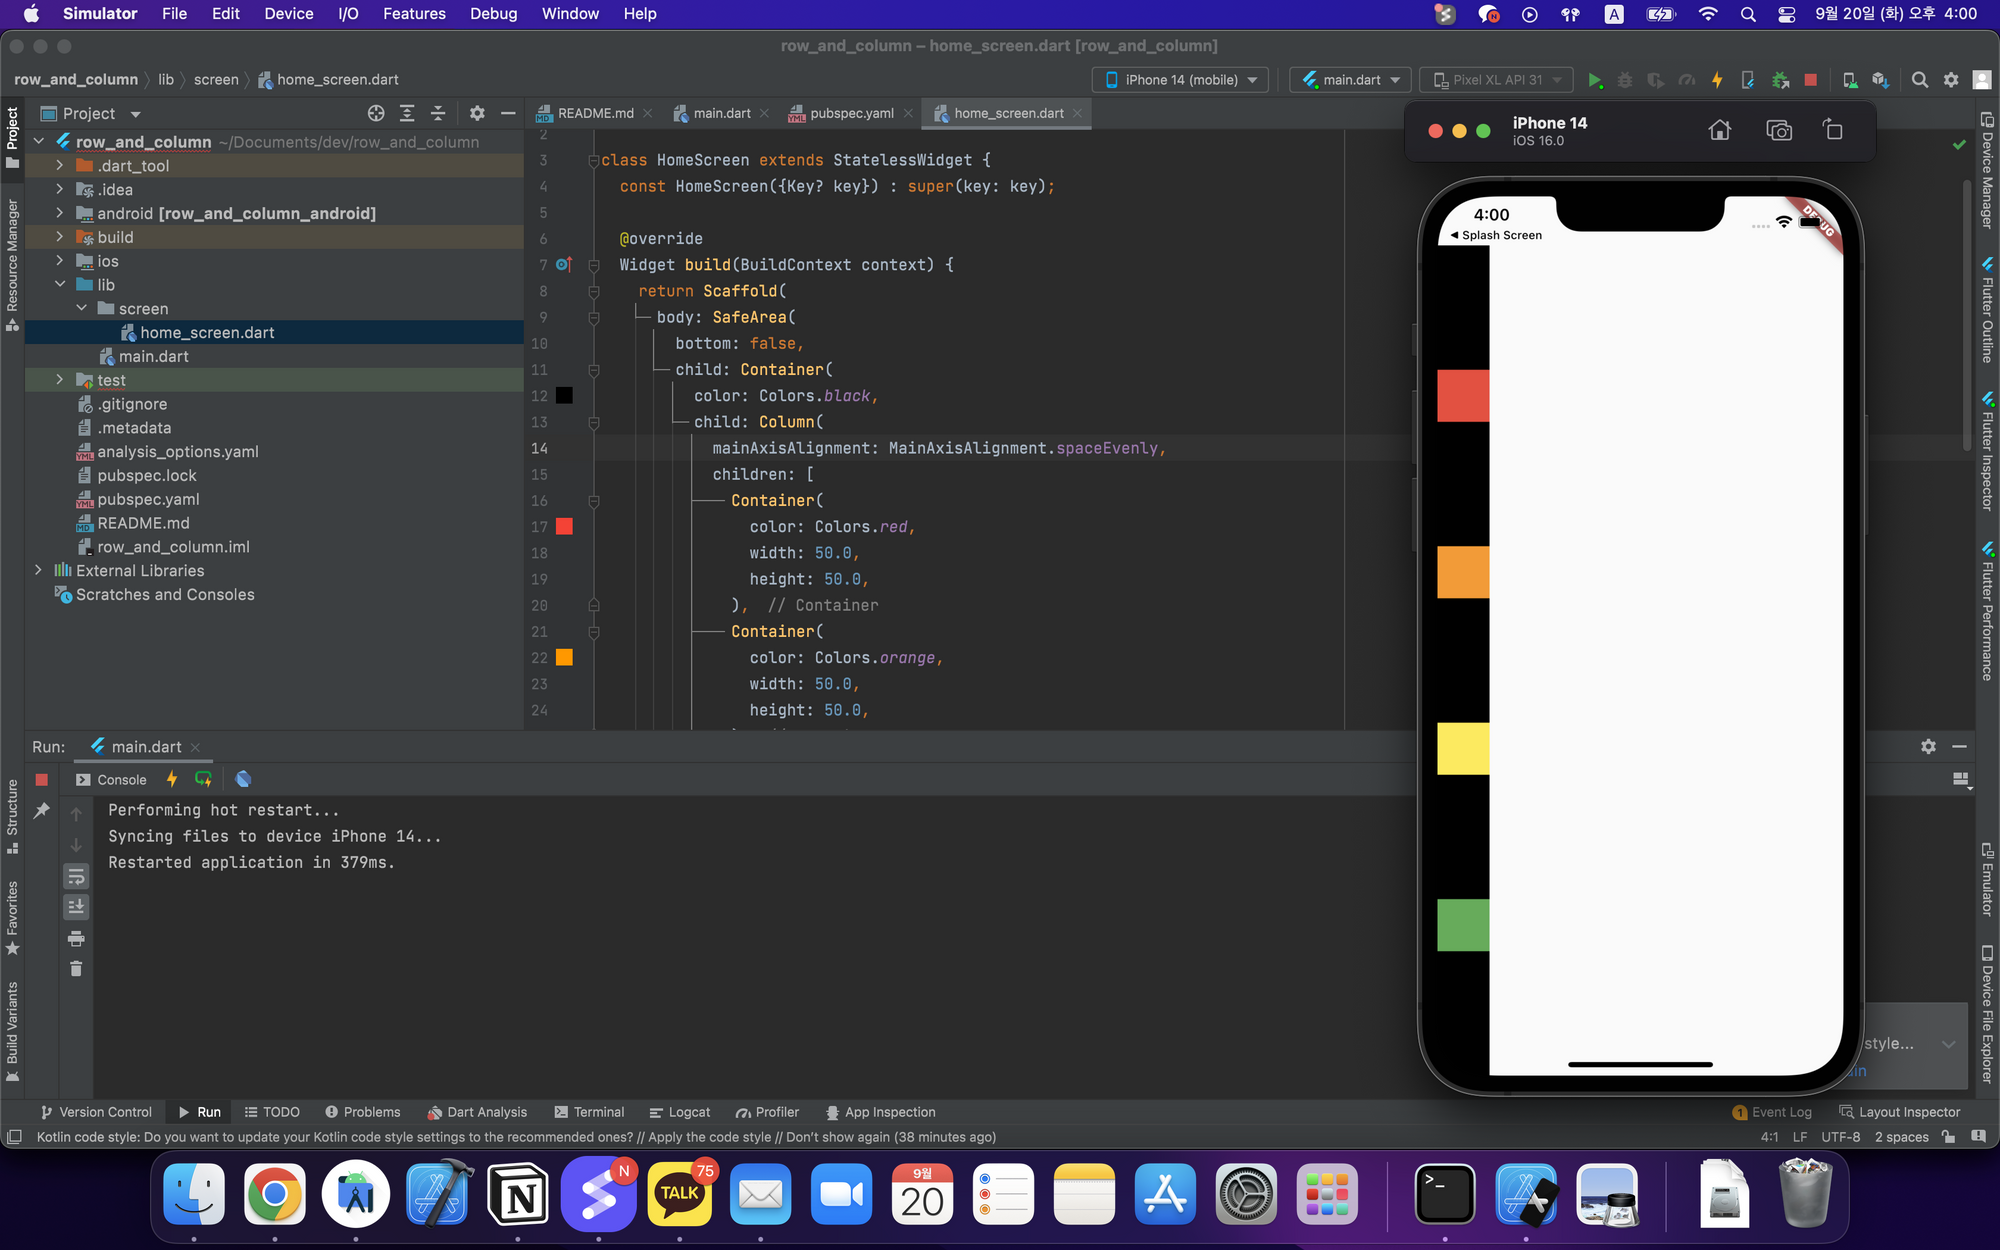Collapse the lib folder in the project tree

[x=60, y=285]
